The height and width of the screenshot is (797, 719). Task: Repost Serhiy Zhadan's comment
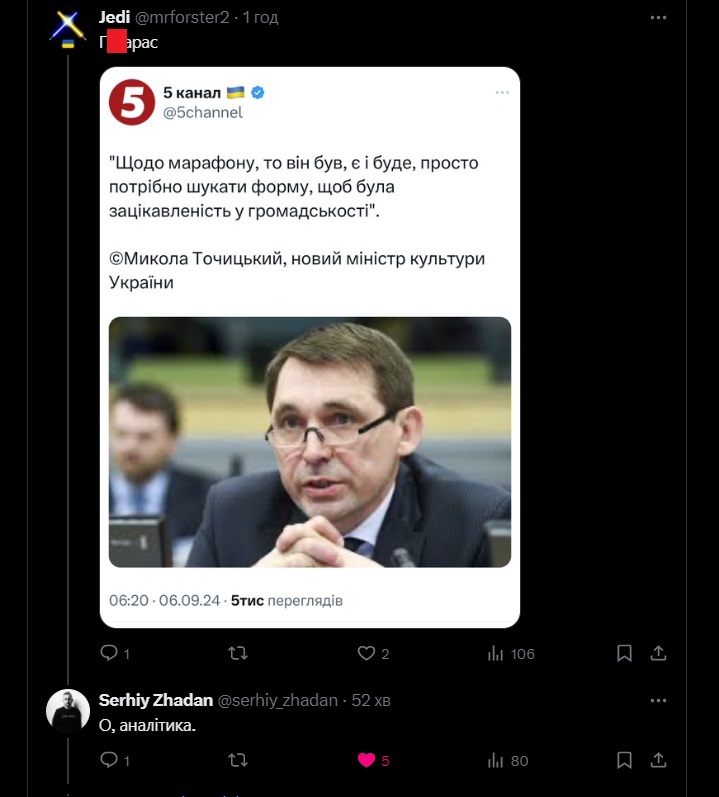click(x=238, y=760)
